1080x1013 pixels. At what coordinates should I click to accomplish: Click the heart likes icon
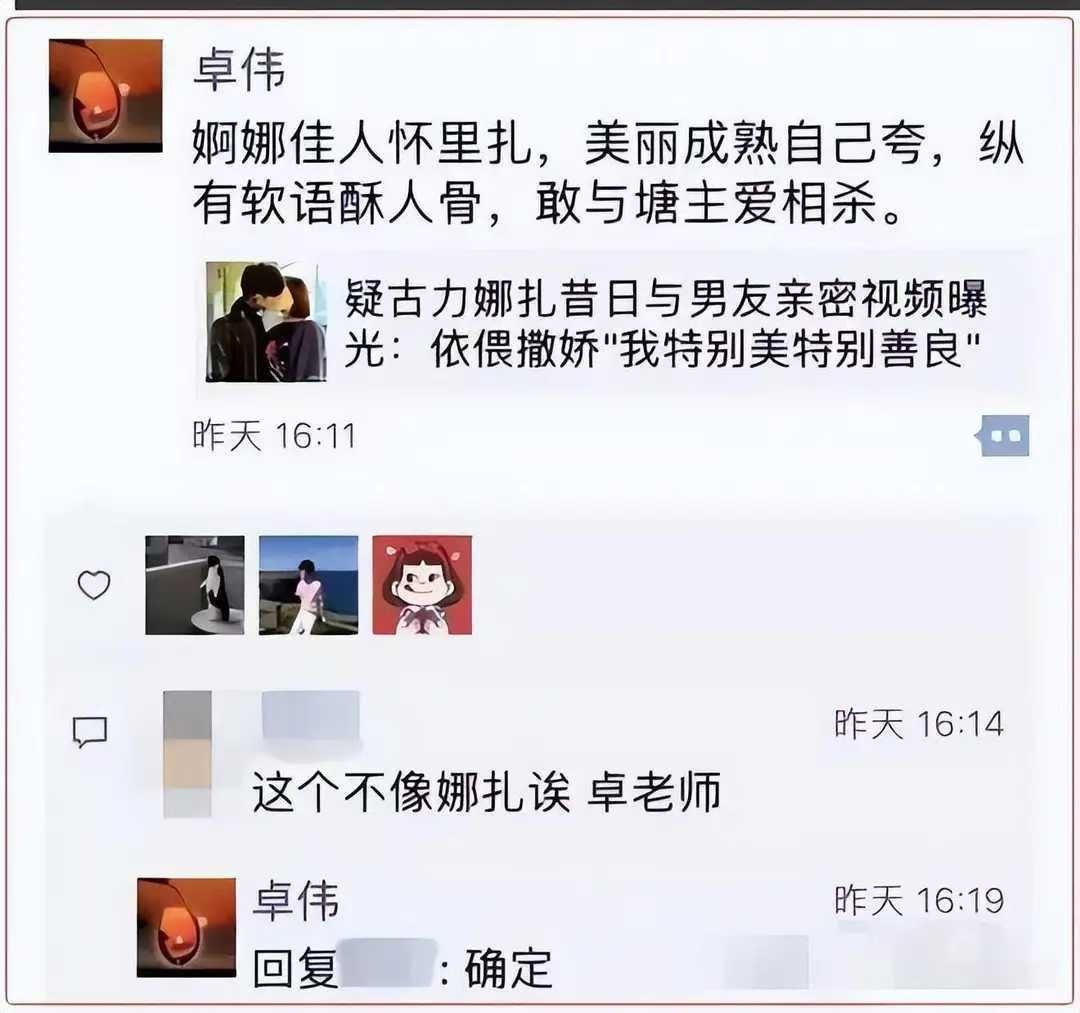[94, 585]
